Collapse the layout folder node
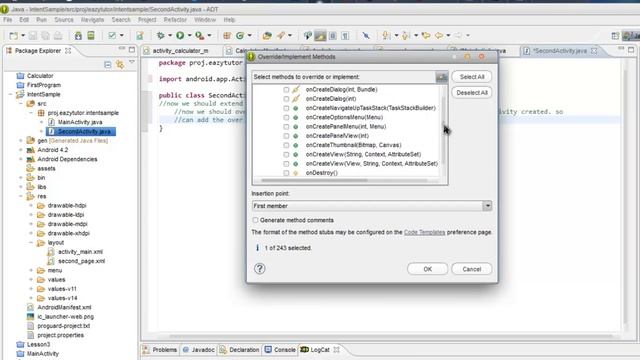 point(31,242)
